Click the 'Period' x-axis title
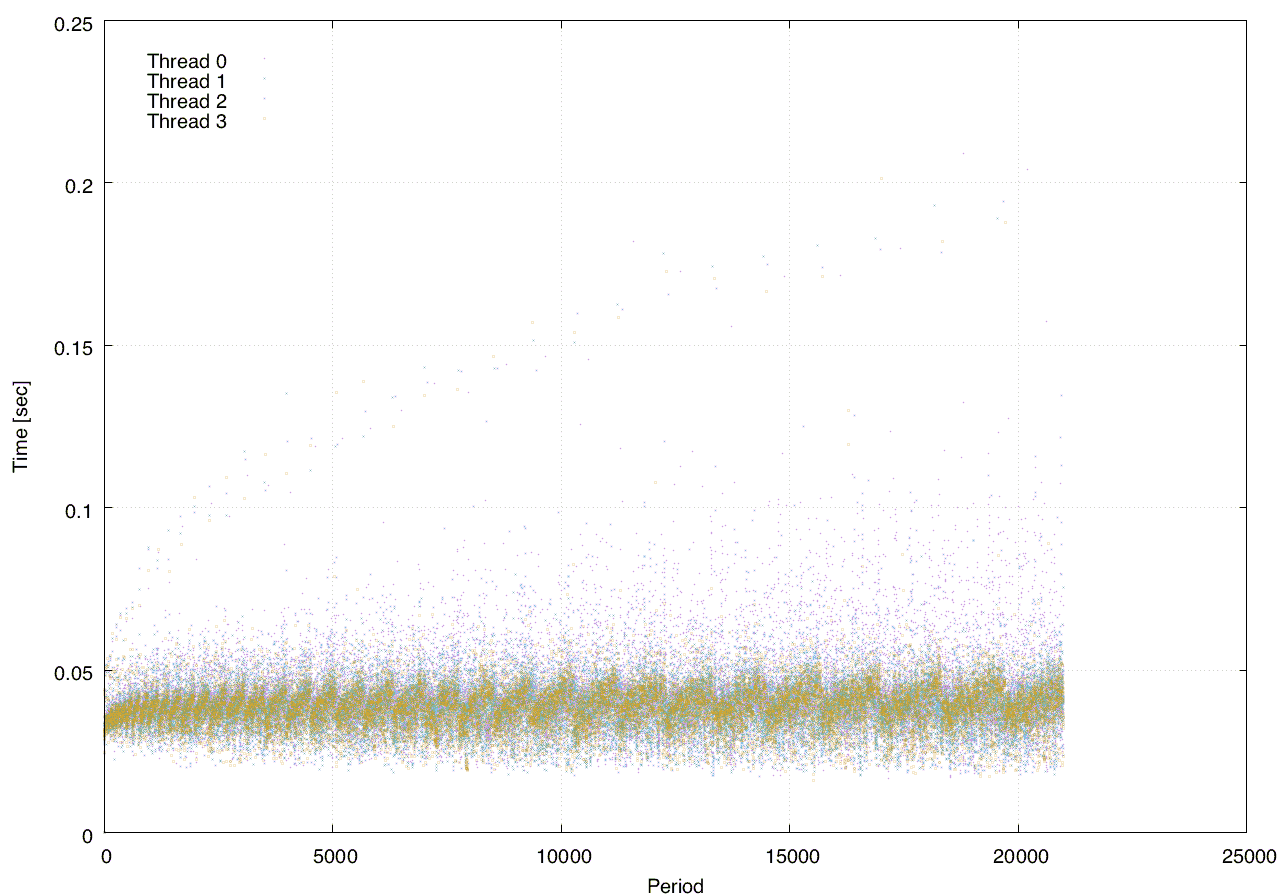Viewport: 1280px width, 896px height. tap(676, 885)
